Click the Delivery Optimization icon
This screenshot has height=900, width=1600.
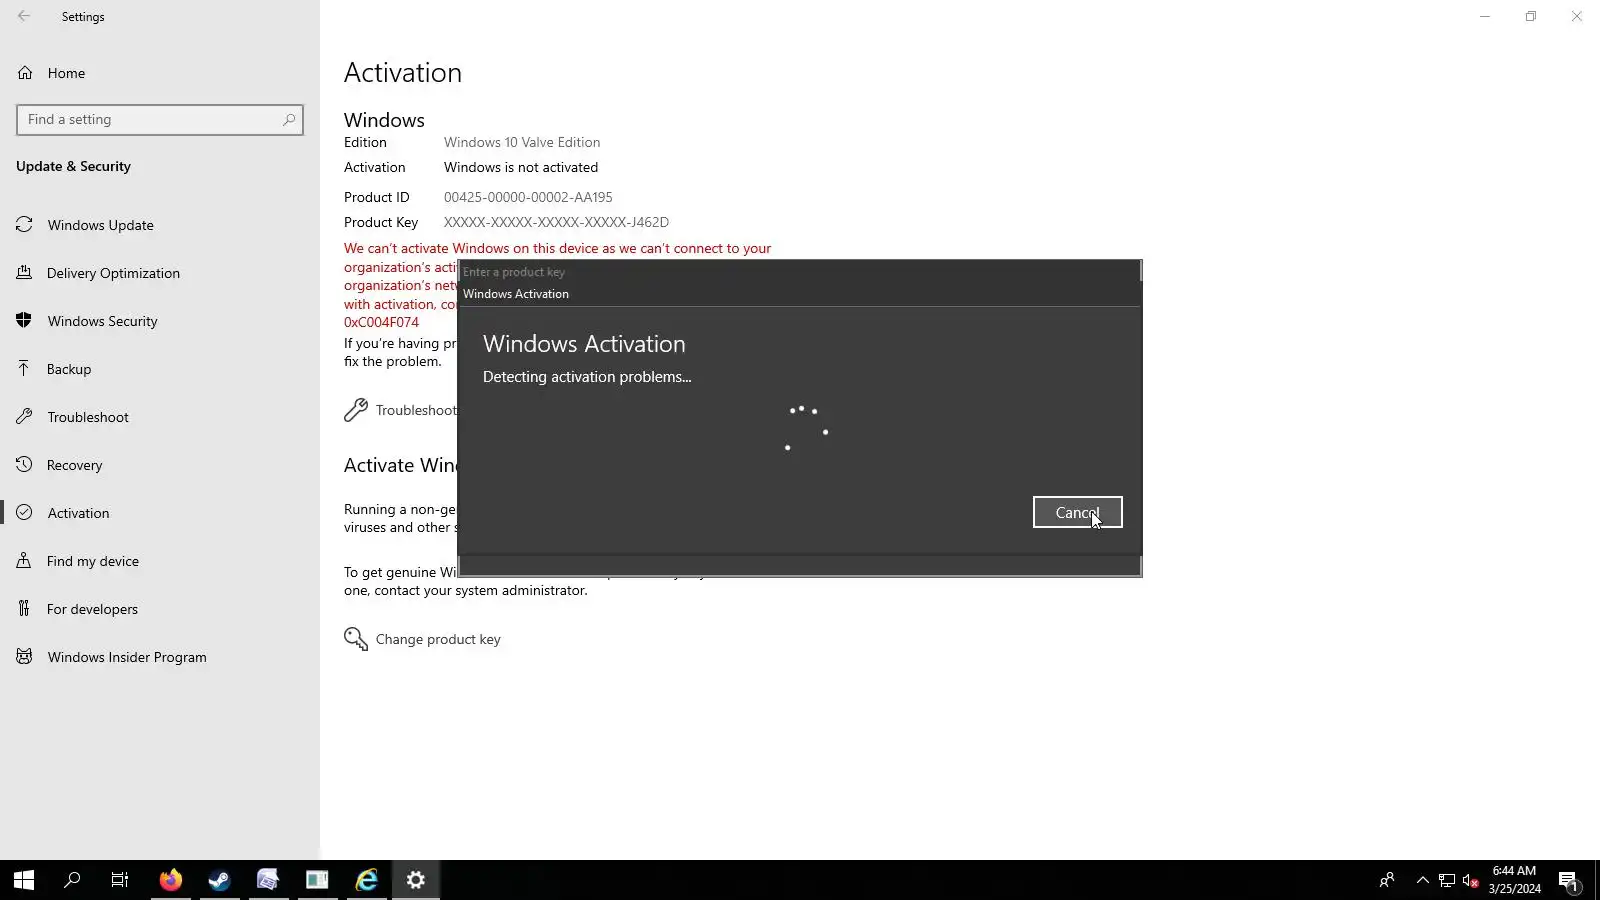25,273
